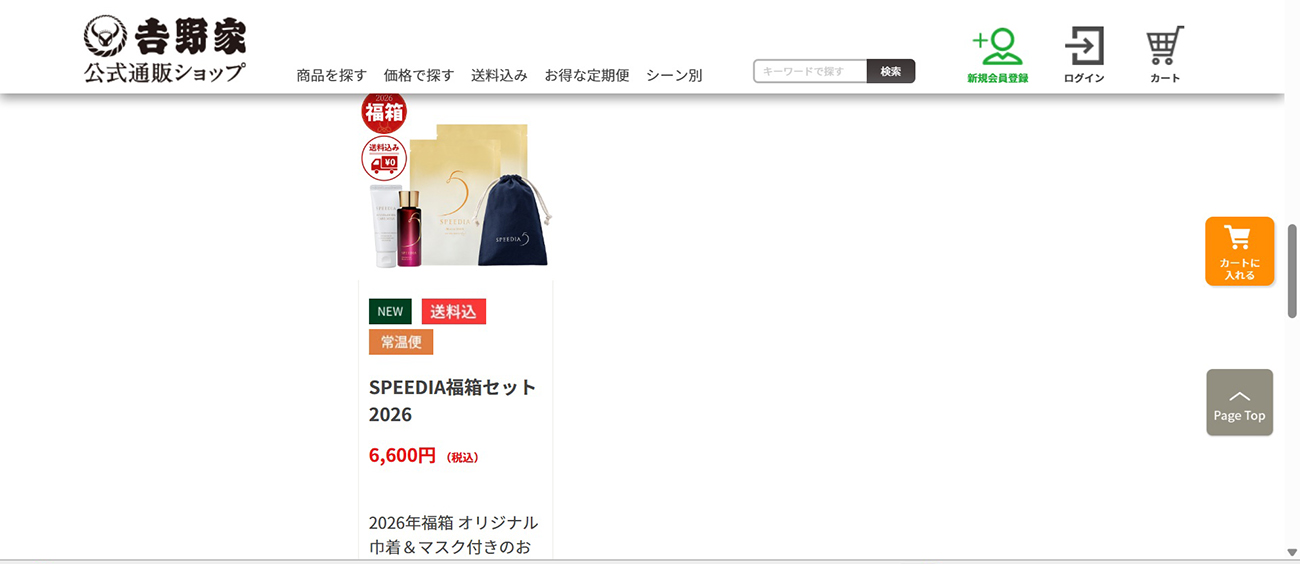Image resolution: width=1300 pixels, height=564 pixels.
Task: Focus the キーワードで探す search field
Action: tap(810, 71)
